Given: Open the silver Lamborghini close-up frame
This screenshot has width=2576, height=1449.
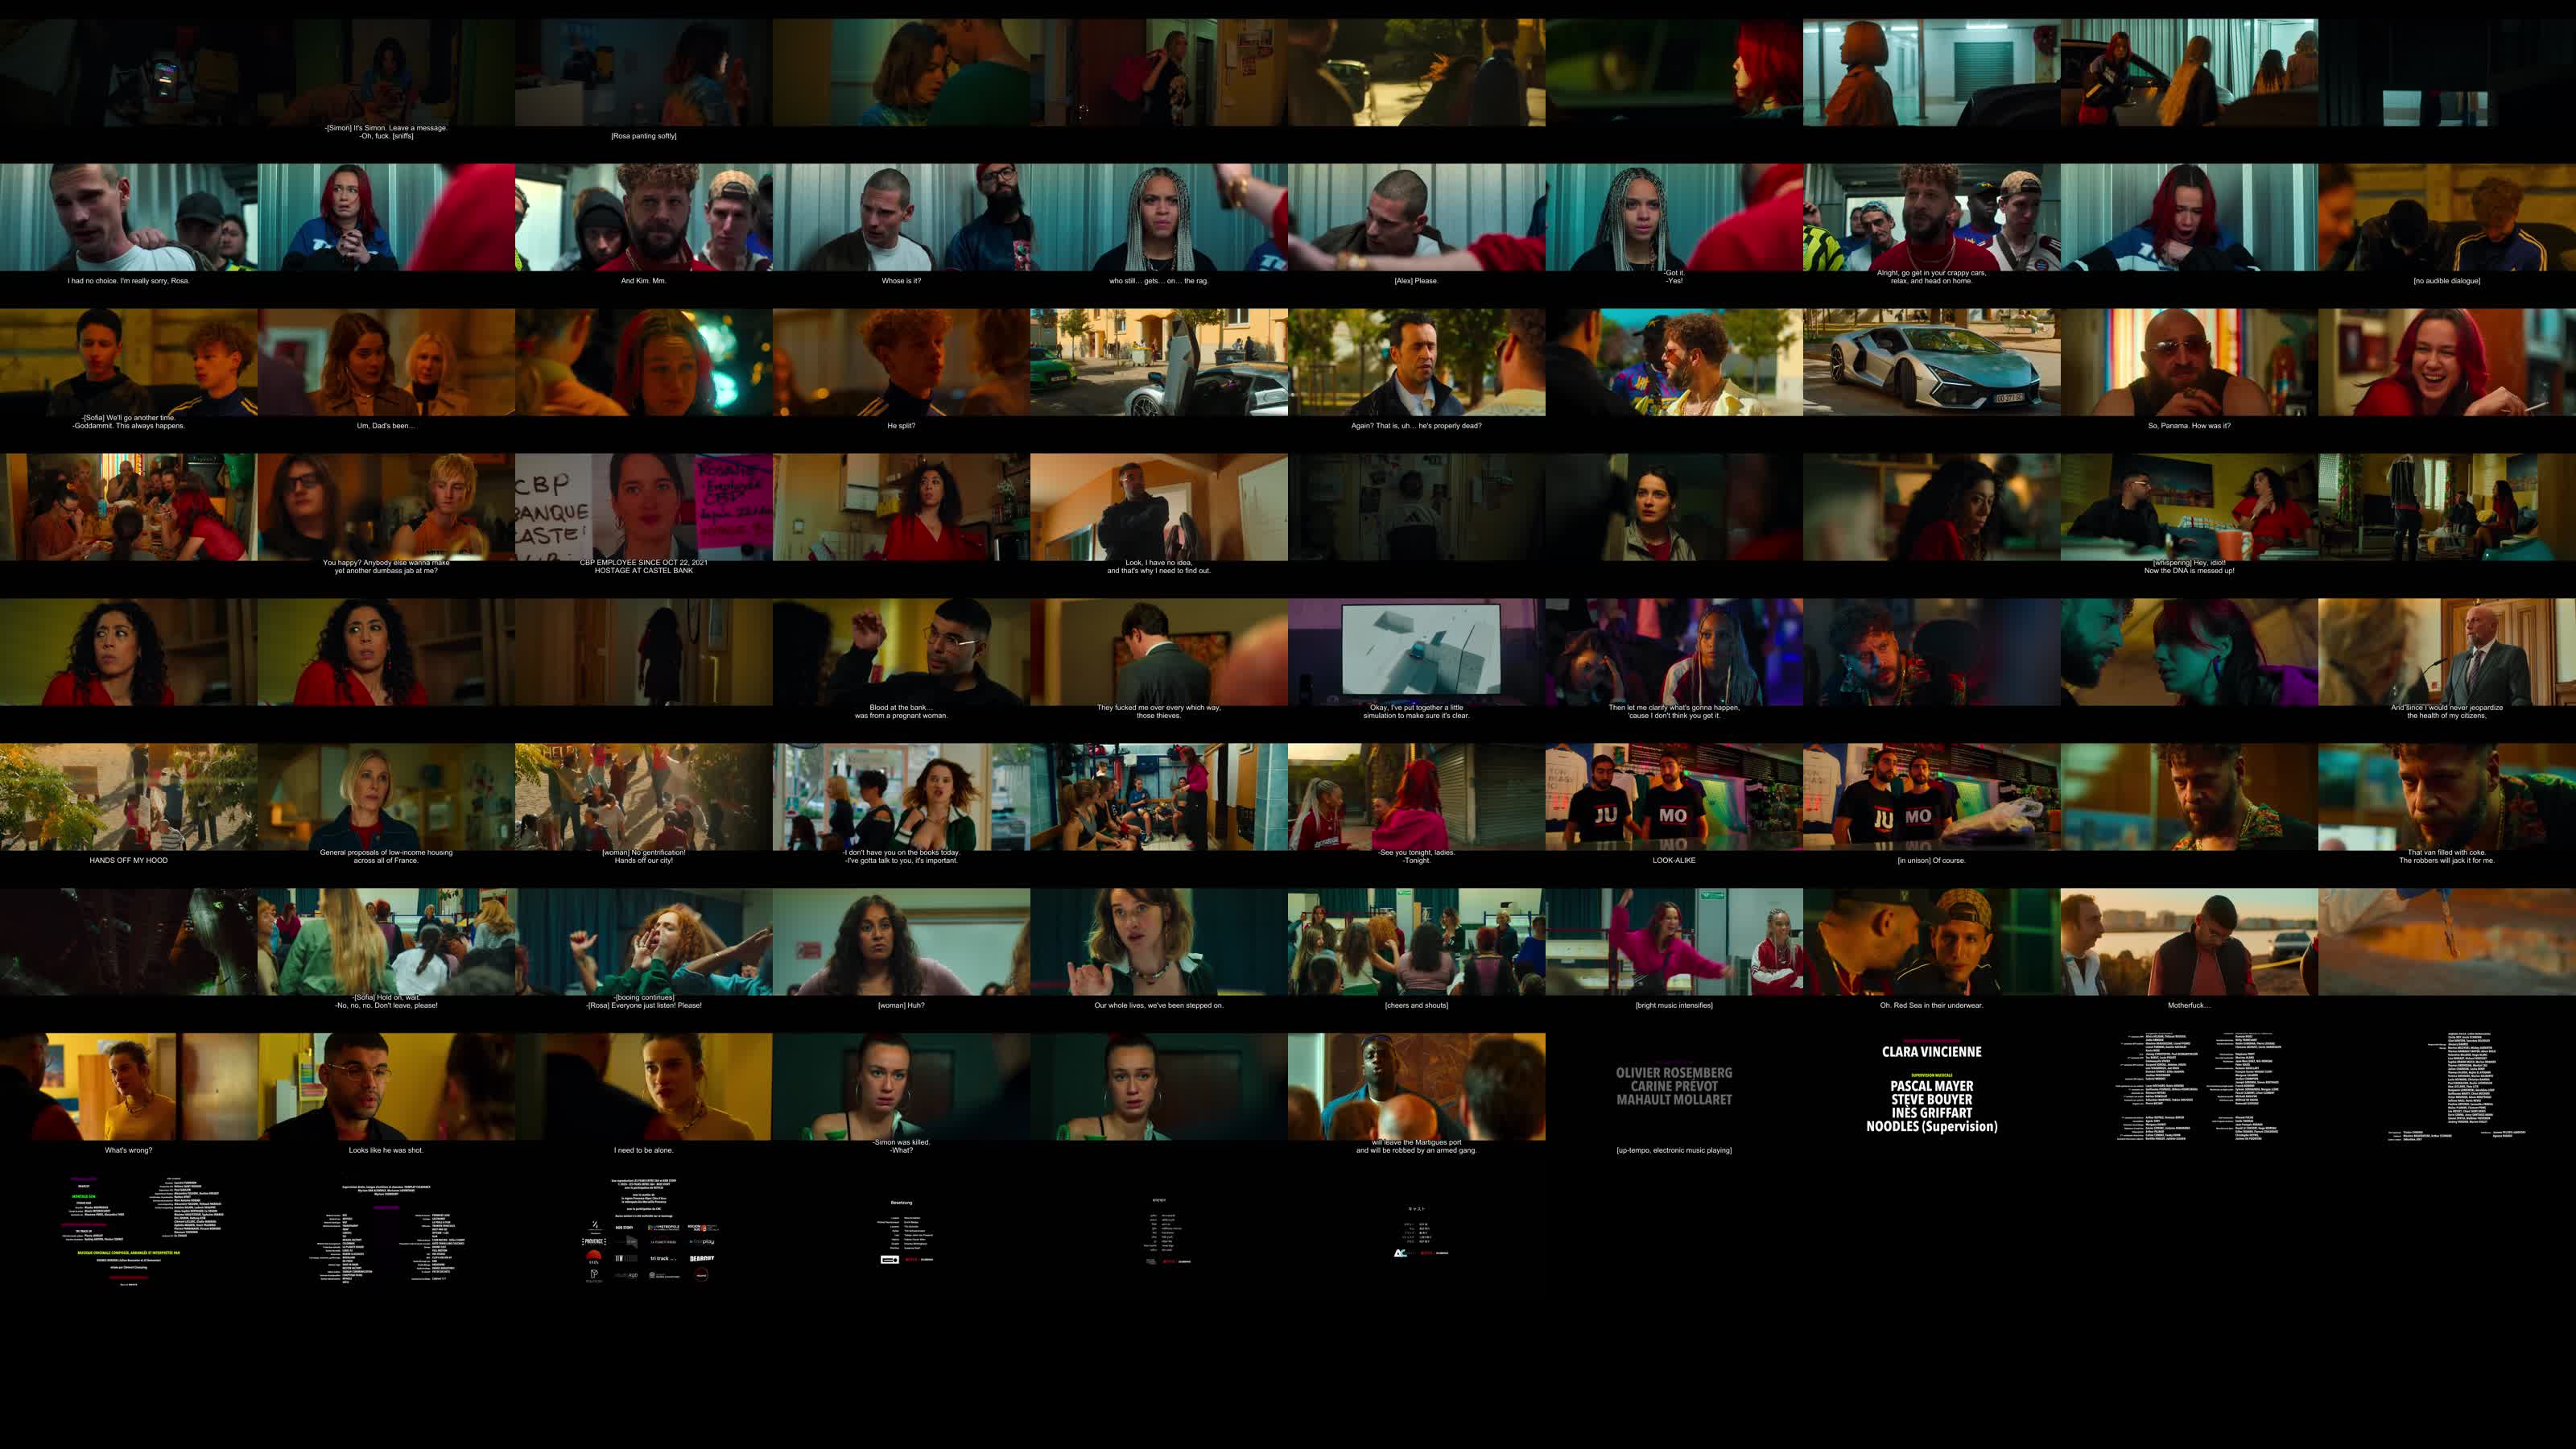Looking at the screenshot, I should (1931, 362).
